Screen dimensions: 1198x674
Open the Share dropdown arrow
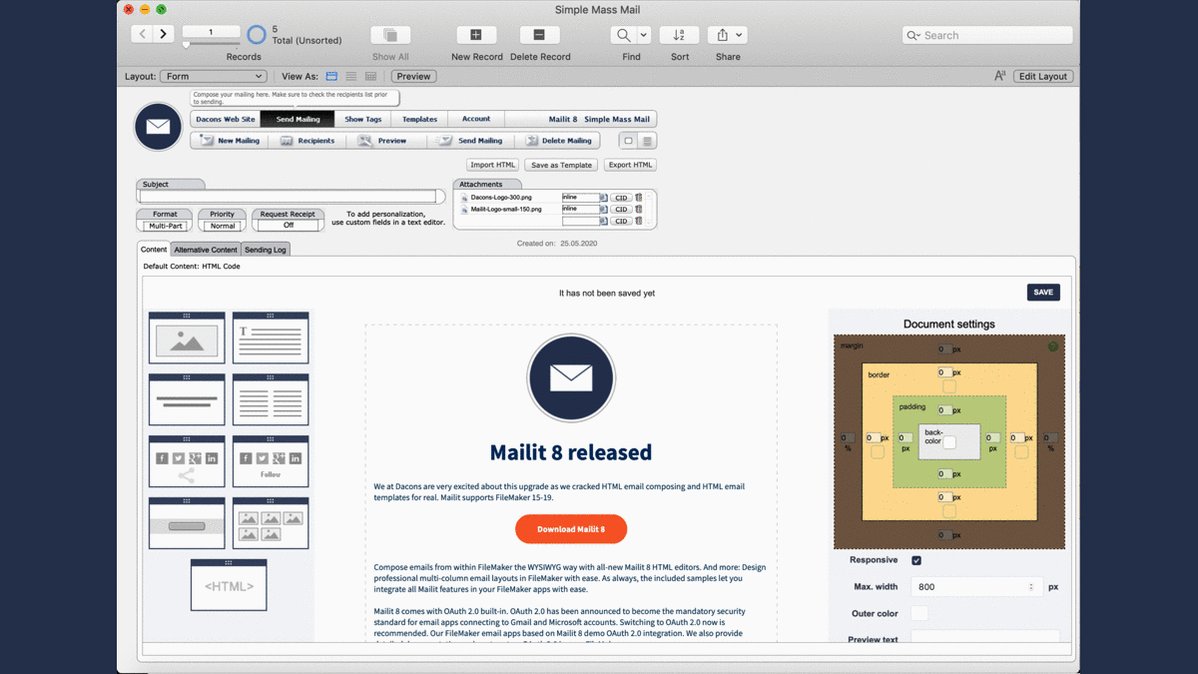coord(739,35)
